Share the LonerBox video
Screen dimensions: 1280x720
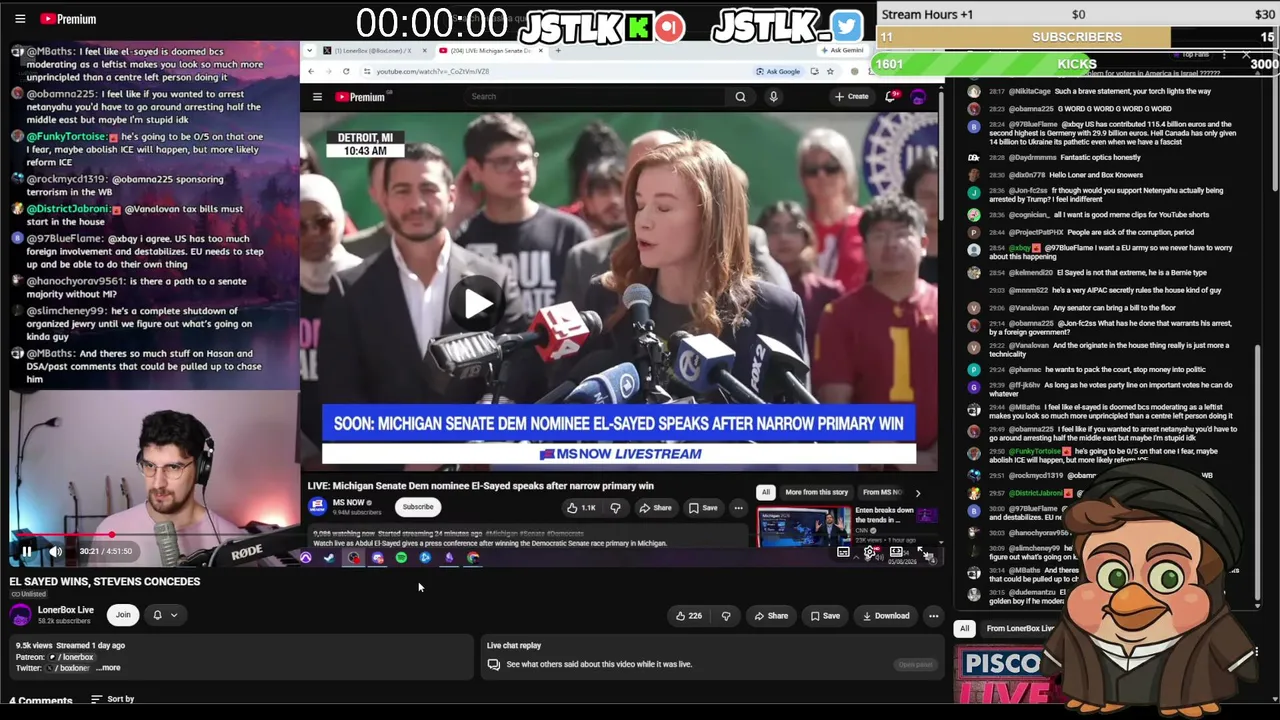[771, 616]
